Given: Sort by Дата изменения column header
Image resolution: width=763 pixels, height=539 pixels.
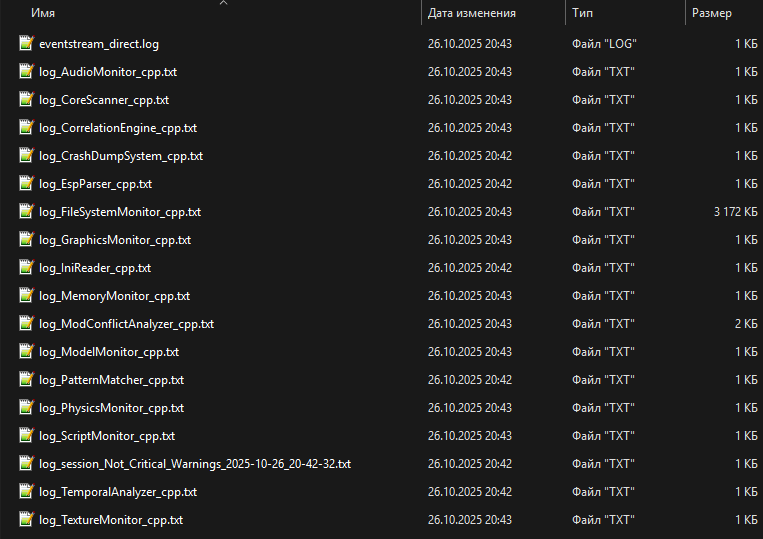Looking at the screenshot, I should point(471,14).
